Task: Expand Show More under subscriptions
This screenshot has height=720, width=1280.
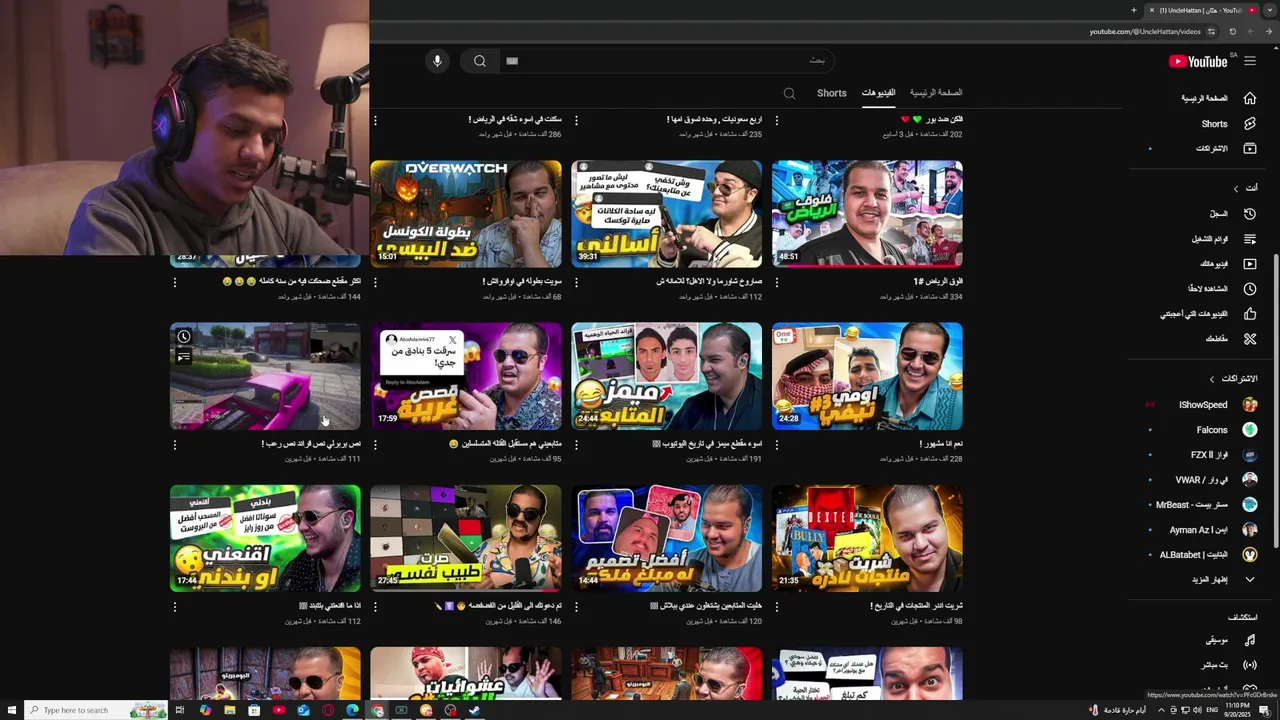Action: [x=1224, y=579]
